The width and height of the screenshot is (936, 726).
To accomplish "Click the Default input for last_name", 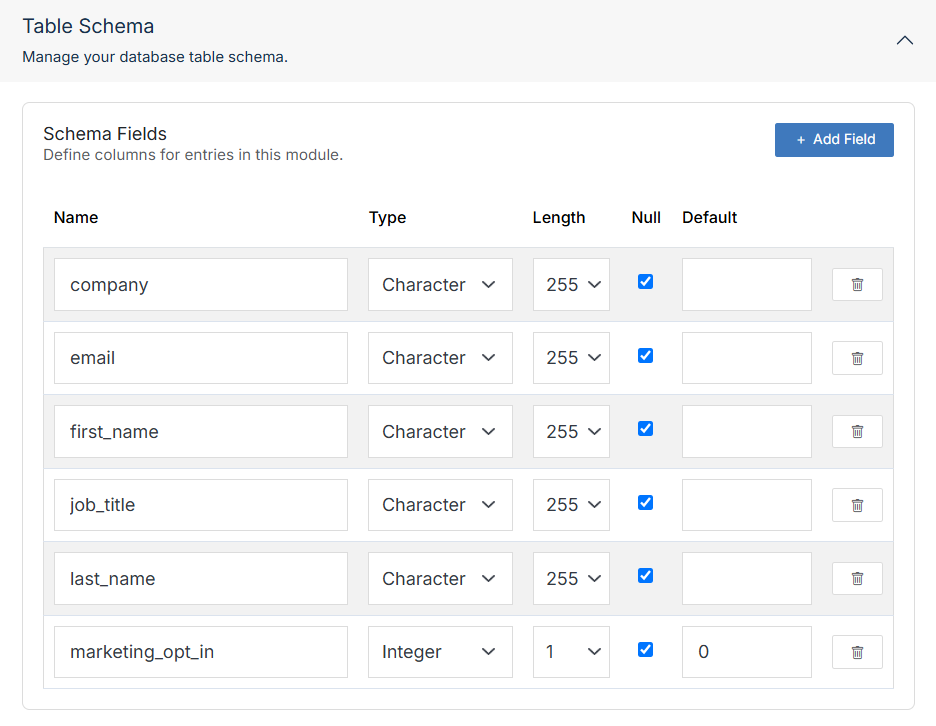I will [747, 579].
